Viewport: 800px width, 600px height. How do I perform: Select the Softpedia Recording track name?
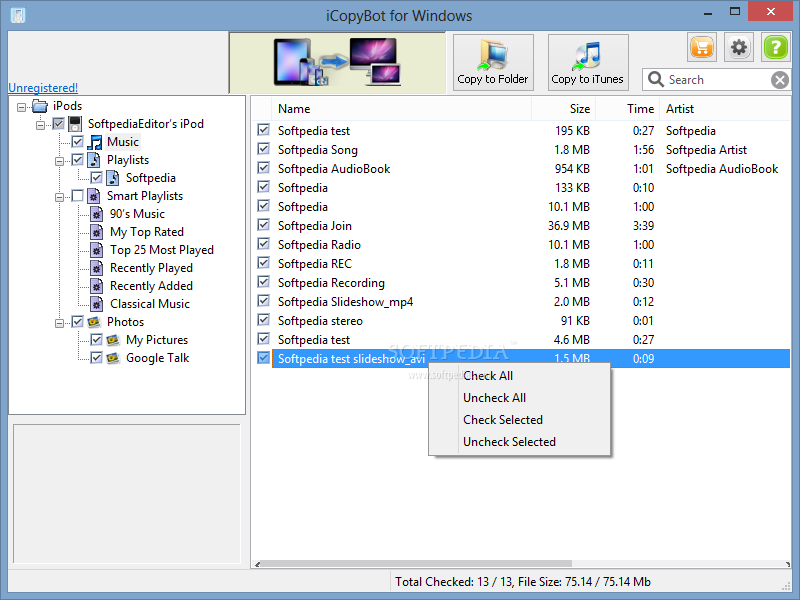331,283
